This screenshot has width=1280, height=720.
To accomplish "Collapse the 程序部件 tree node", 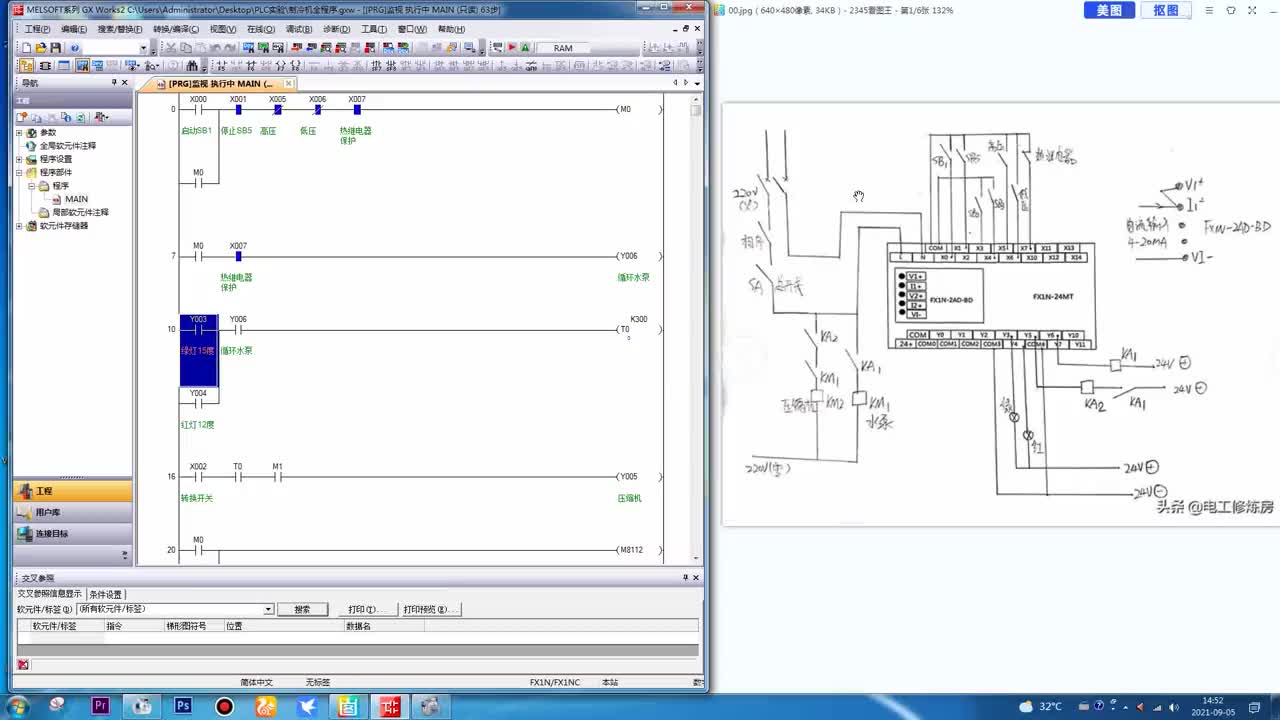I will pos(19,173).
